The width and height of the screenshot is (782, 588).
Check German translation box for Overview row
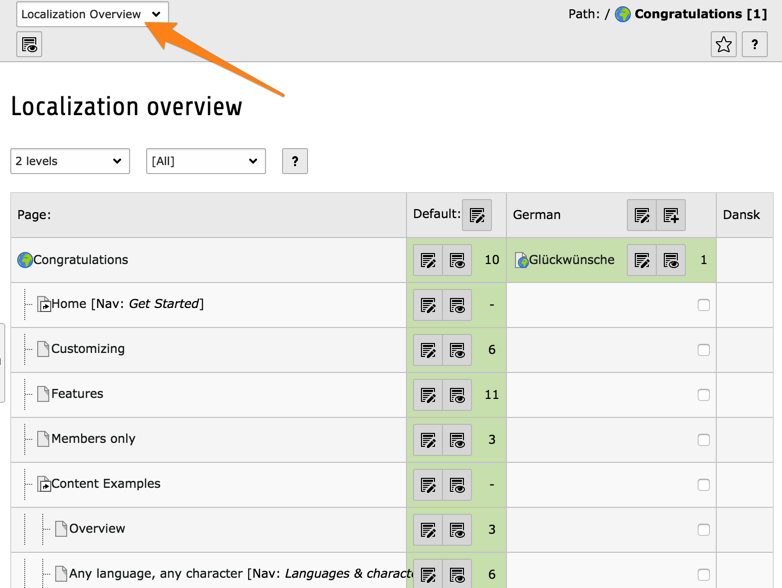click(703, 529)
